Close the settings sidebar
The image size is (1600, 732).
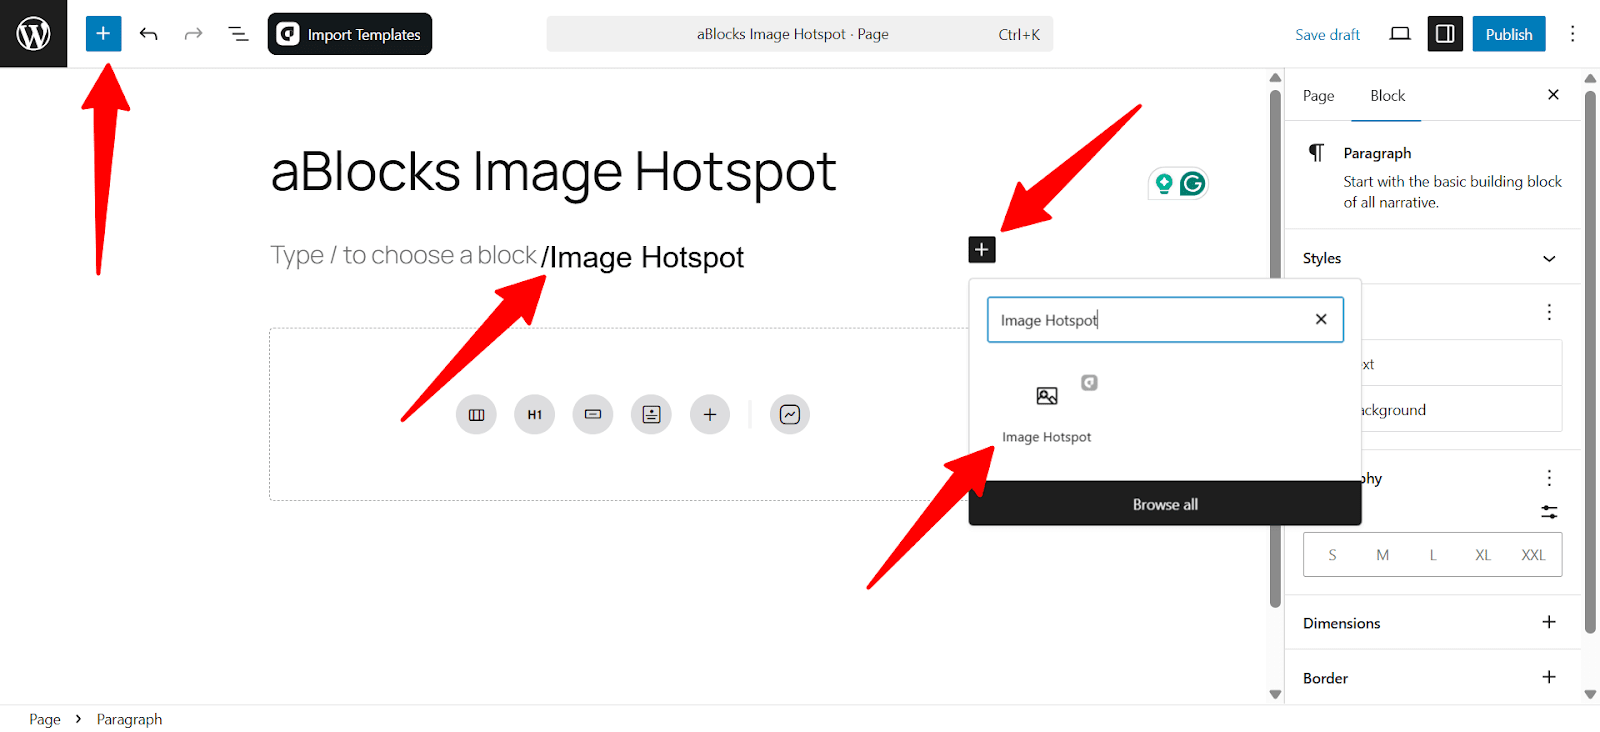coord(1553,95)
